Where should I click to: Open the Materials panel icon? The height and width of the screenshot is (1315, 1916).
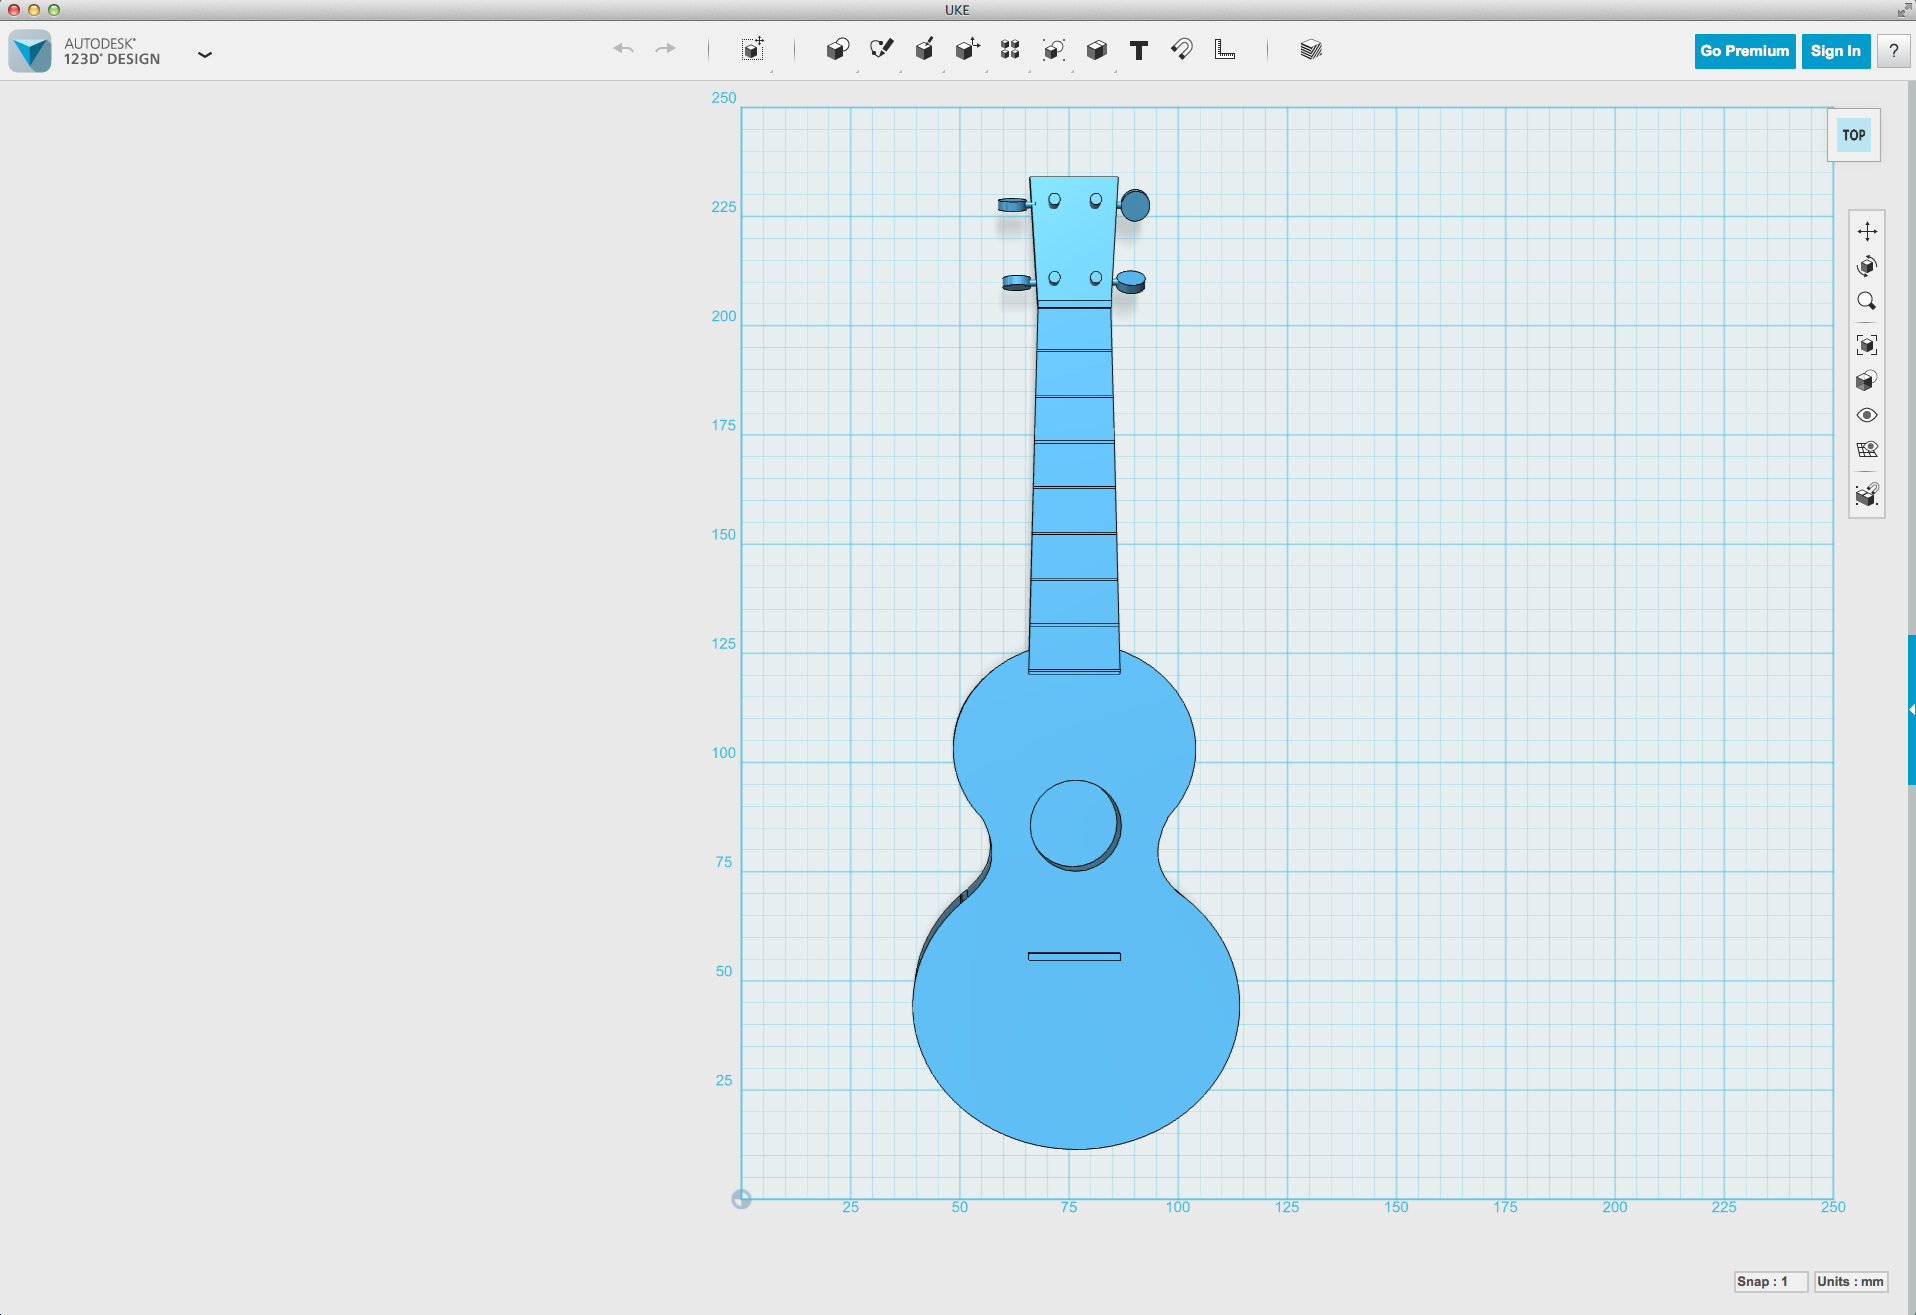[1310, 50]
